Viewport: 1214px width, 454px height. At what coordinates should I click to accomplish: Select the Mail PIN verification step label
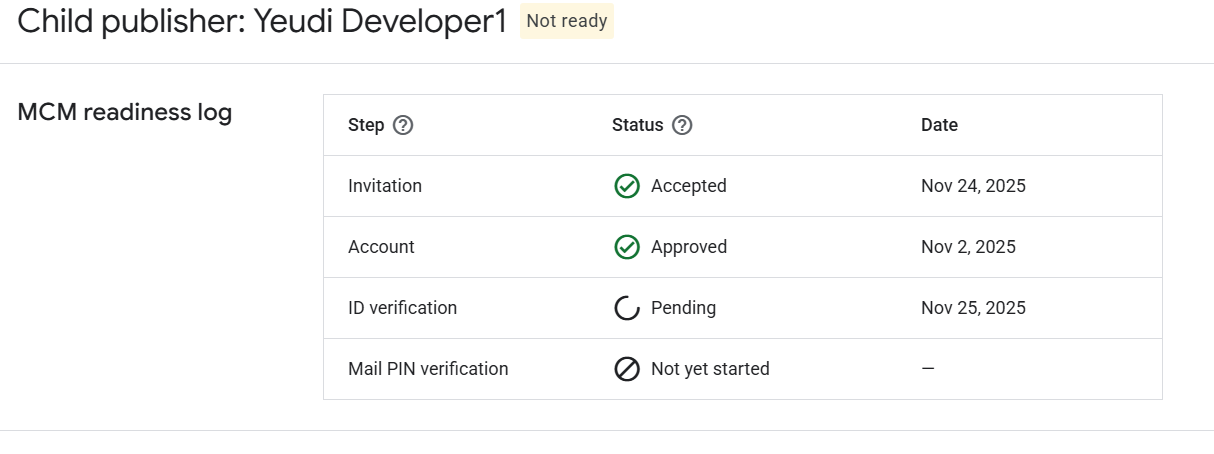coord(428,369)
